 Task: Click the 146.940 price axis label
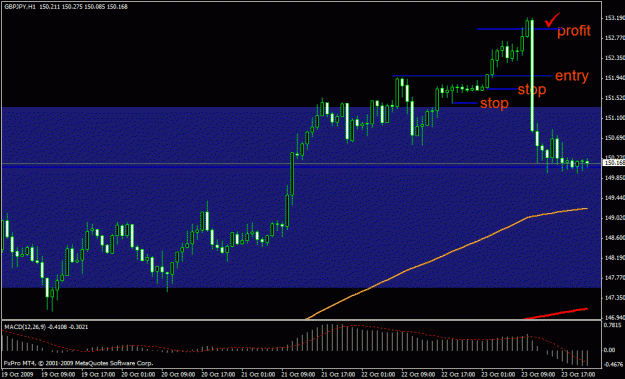point(614,318)
